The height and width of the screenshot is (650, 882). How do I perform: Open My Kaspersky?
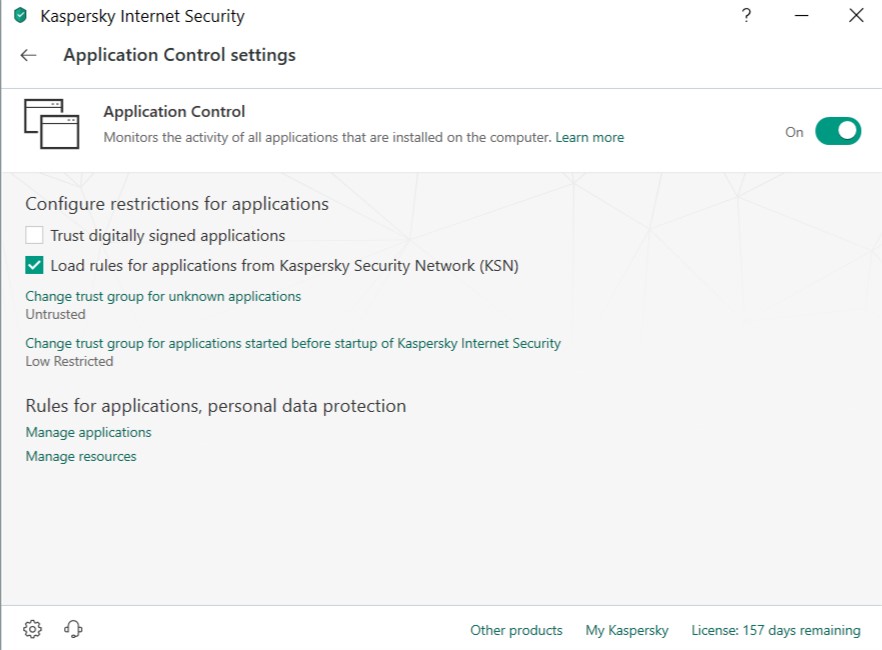point(627,631)
